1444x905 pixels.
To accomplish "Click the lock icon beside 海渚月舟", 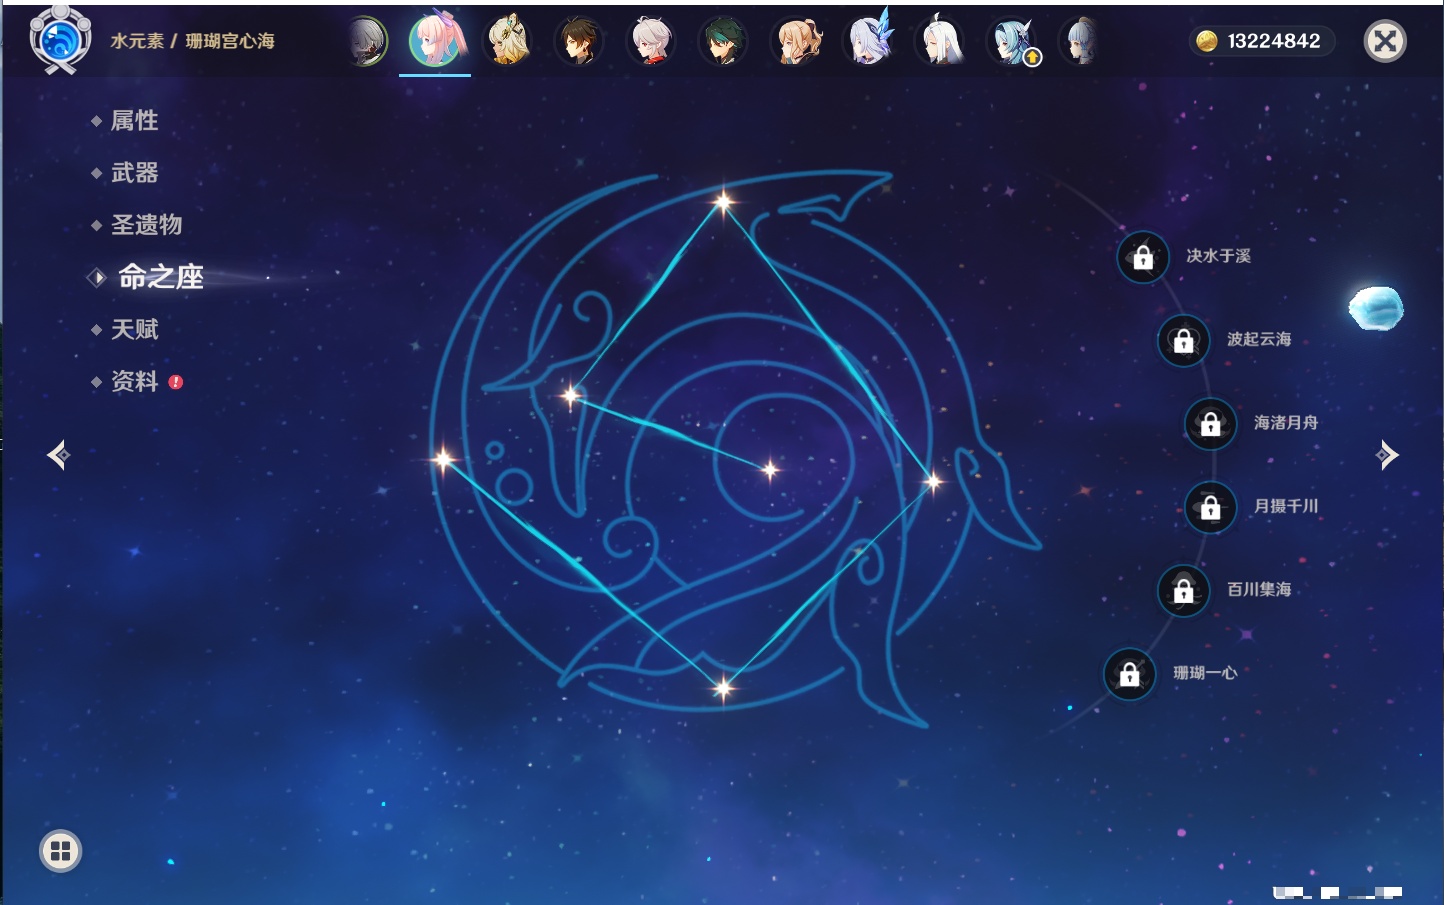I will pyautogui.click(x=1210, y=424).
